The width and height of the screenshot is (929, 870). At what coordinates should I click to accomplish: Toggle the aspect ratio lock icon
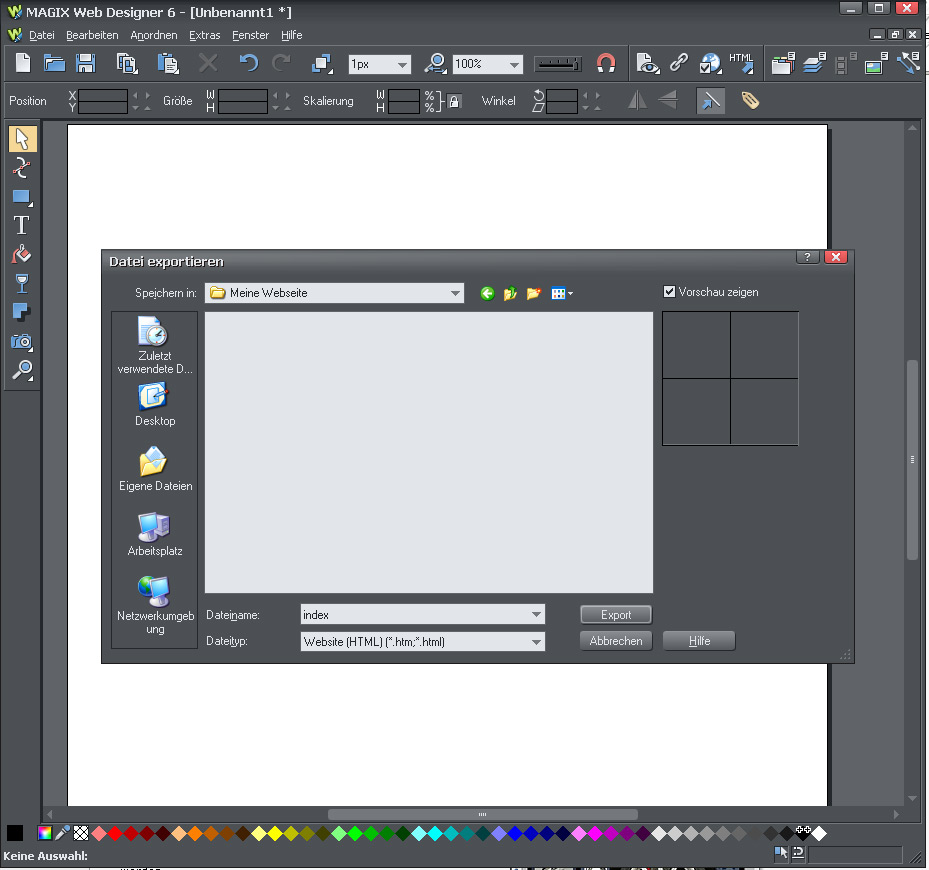click(454, 101)
